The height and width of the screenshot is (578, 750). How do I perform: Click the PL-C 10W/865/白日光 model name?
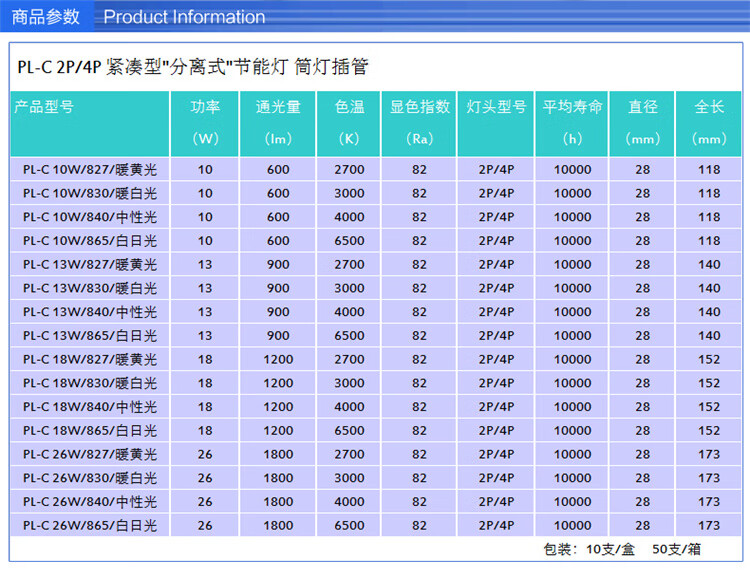pyautogui.click(x=90, y=241)
